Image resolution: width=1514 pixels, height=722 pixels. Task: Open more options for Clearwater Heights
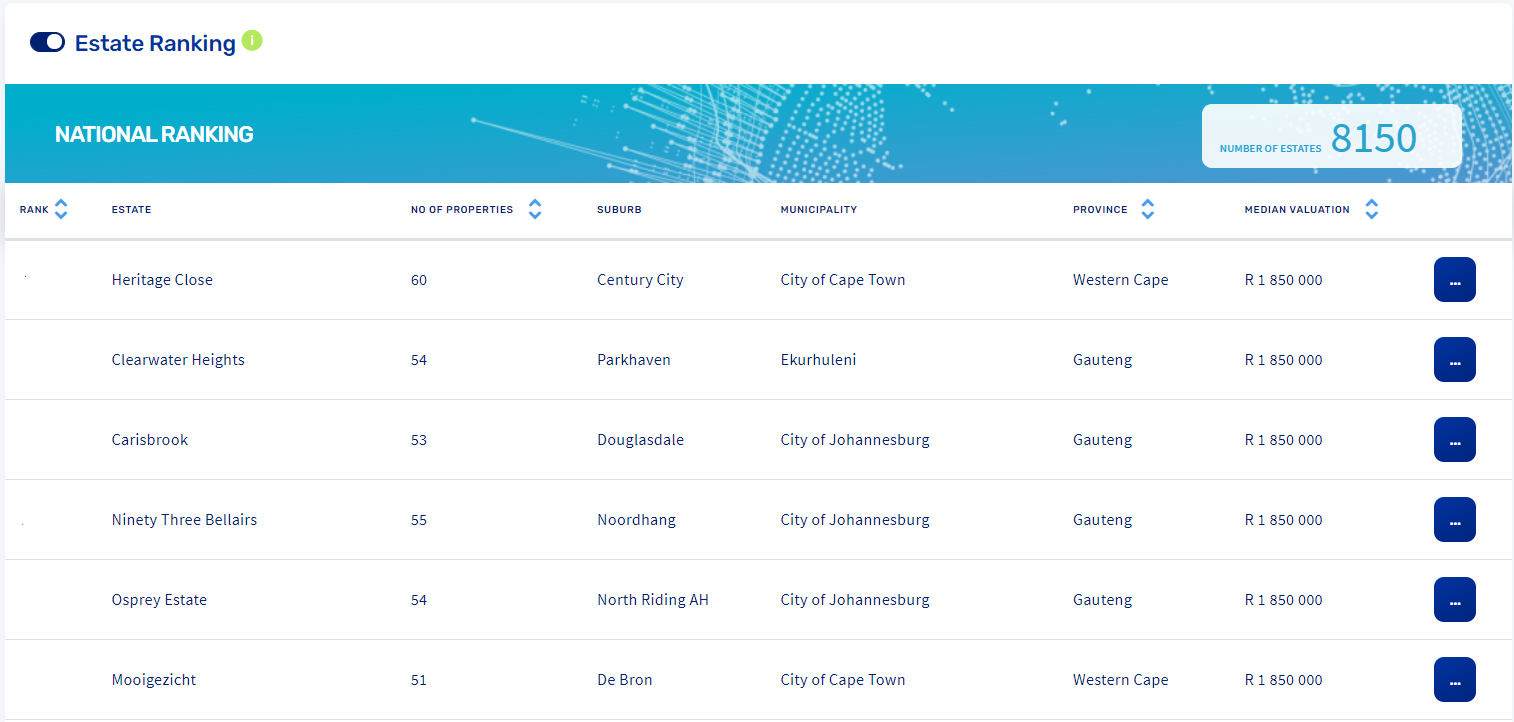tap(1454, 360)
